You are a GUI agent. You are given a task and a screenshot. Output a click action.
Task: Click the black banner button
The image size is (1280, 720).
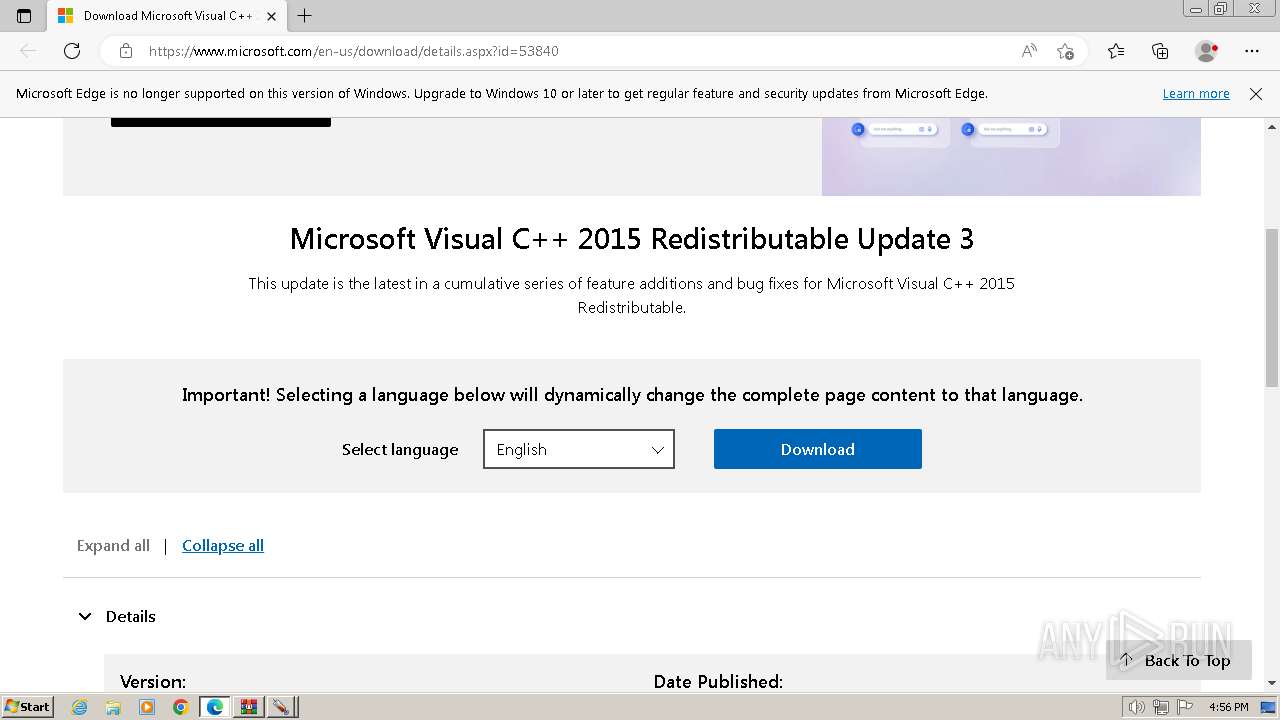pos(221,123)
